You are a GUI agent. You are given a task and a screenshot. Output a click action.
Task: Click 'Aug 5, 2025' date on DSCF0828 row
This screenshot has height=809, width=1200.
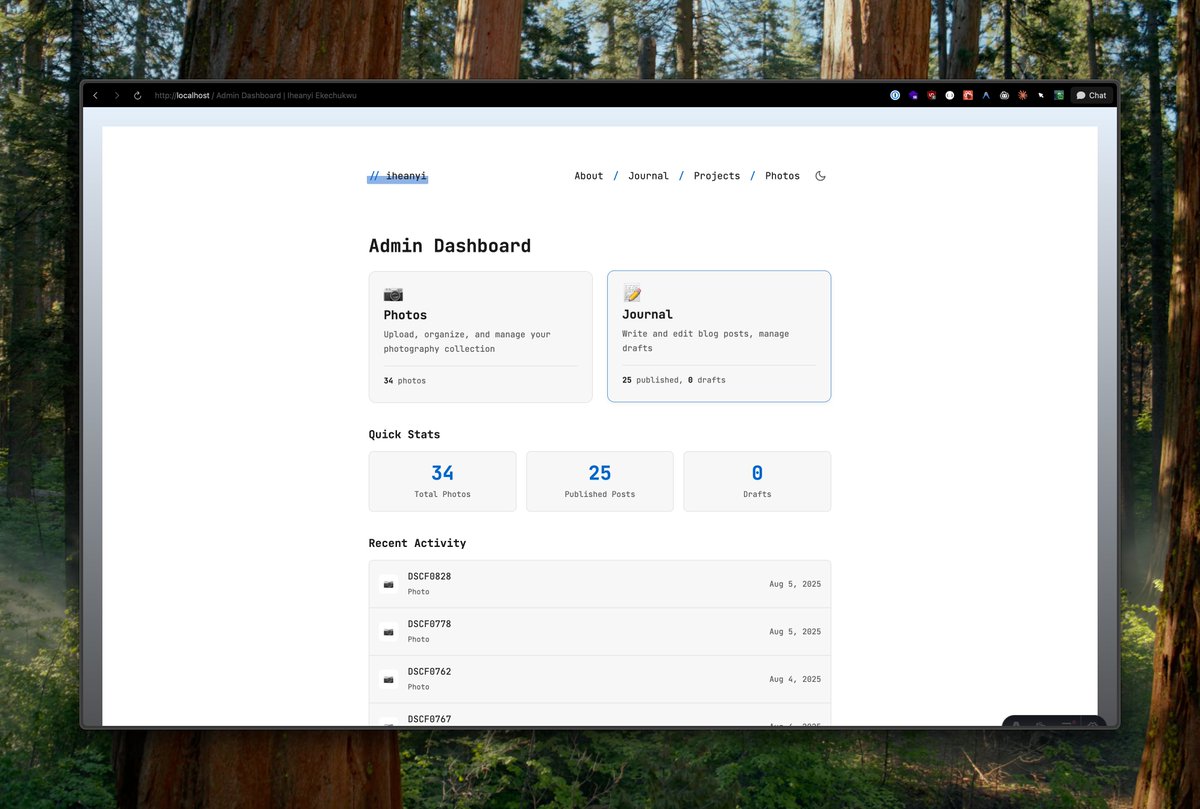[795, 584]
